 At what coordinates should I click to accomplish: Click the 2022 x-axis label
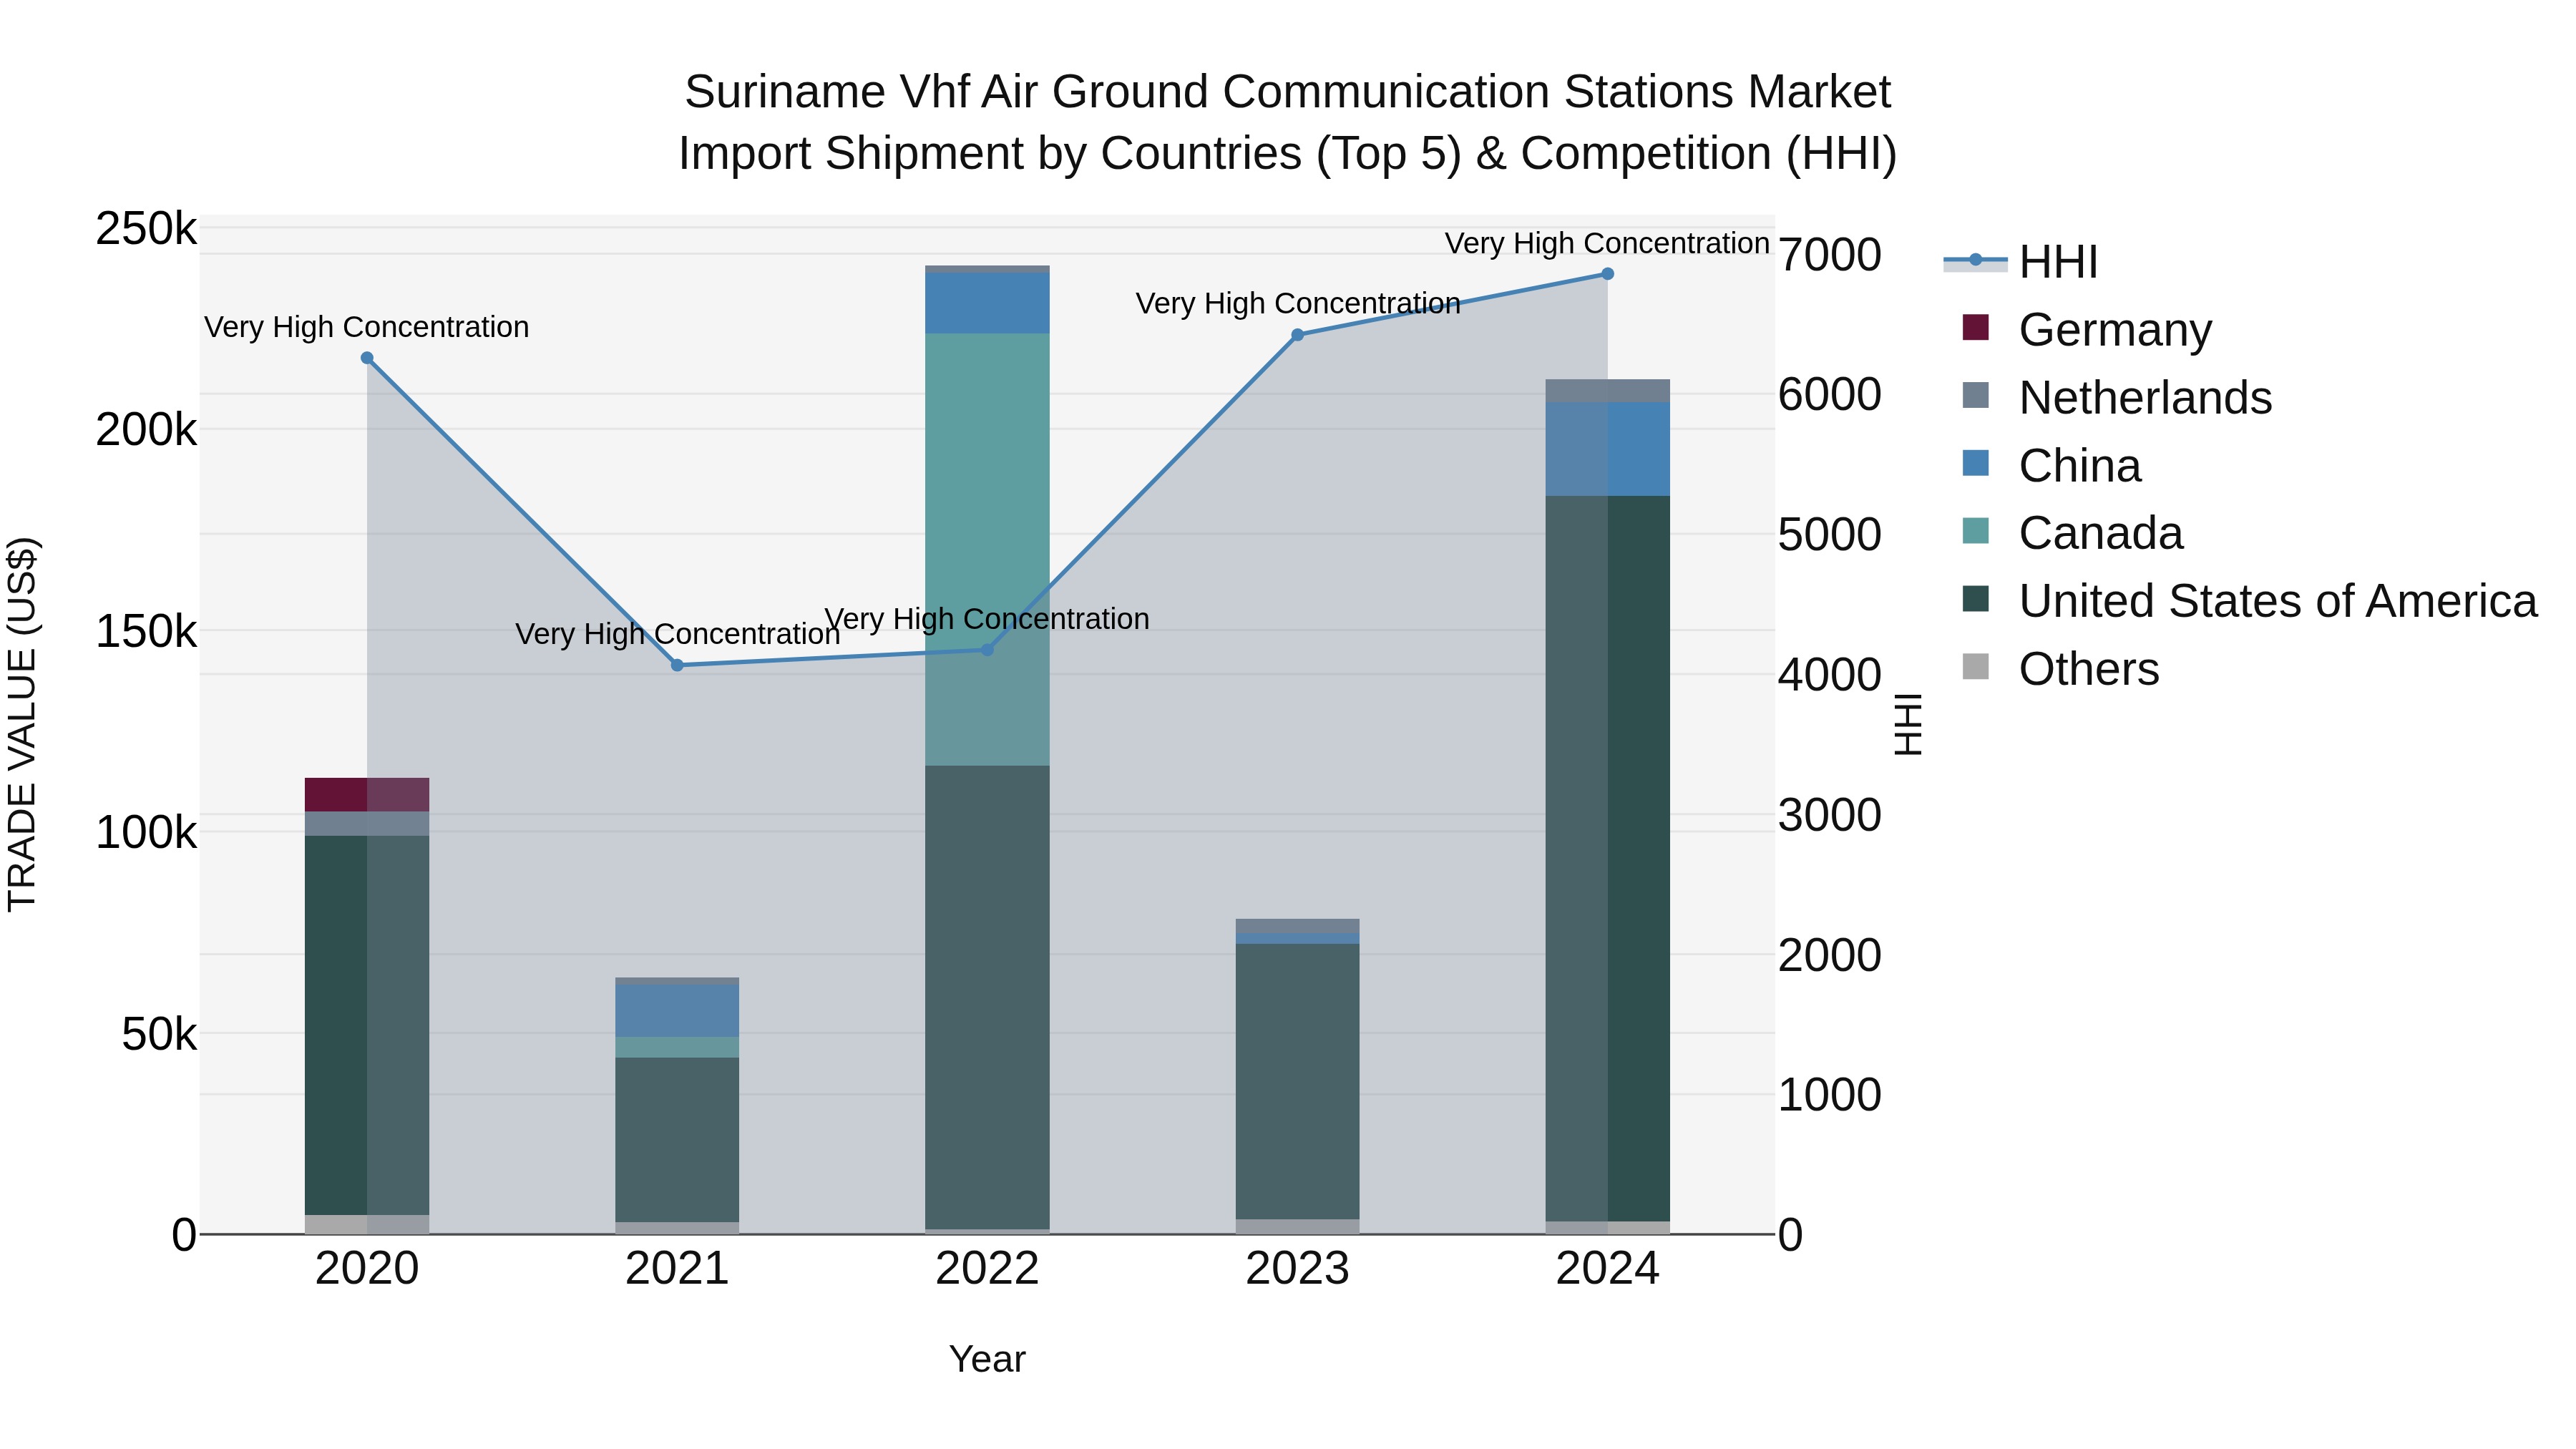[x=987, y=1269]
